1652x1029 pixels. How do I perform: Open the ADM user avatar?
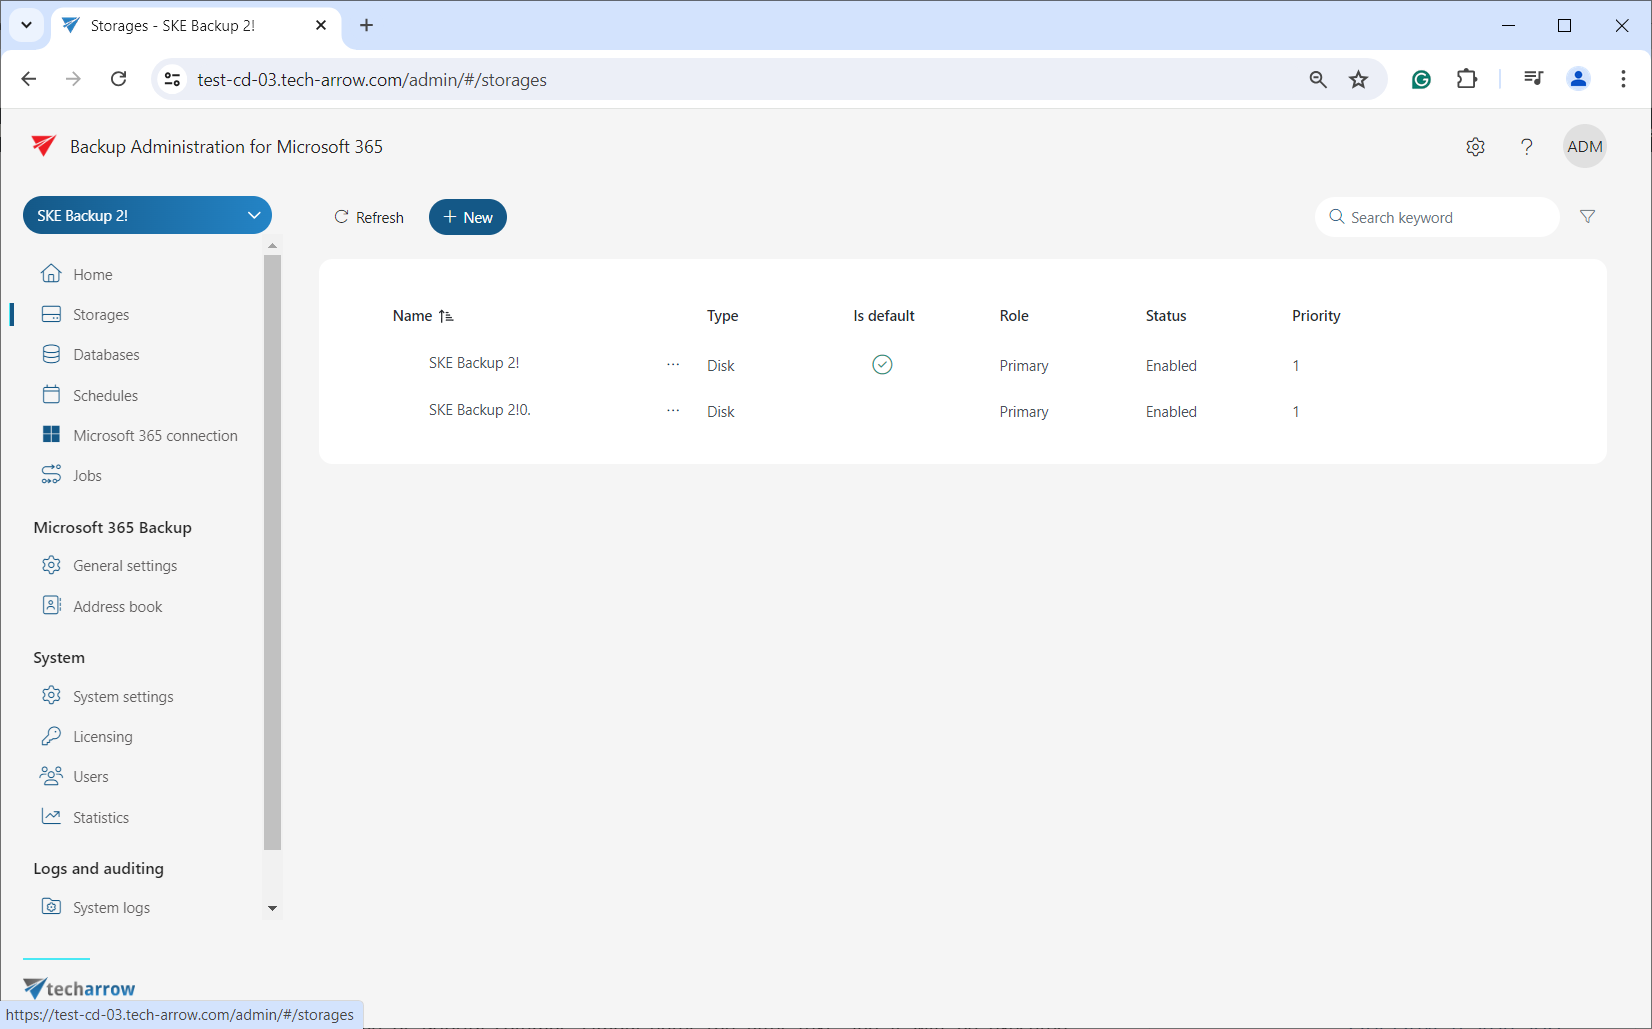click(1584, 147)
